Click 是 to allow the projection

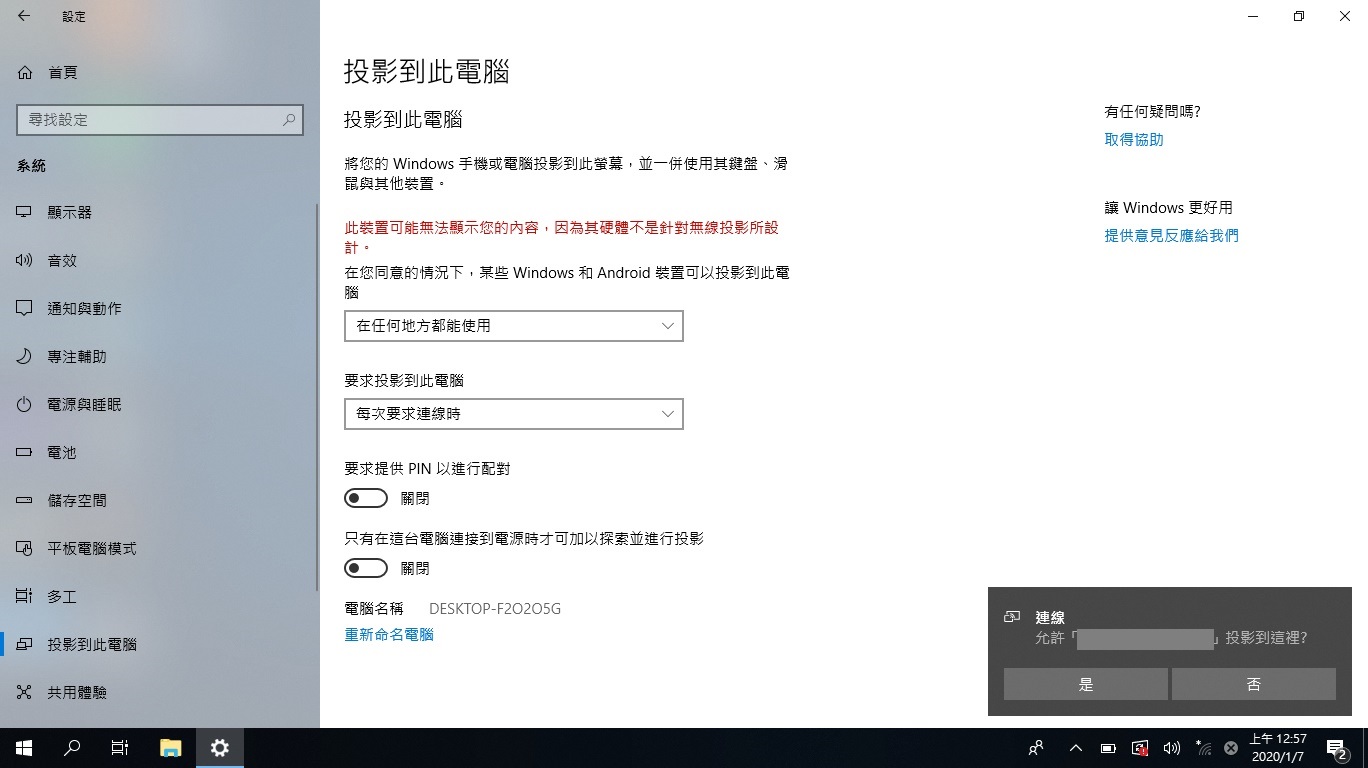(1086, 684)
